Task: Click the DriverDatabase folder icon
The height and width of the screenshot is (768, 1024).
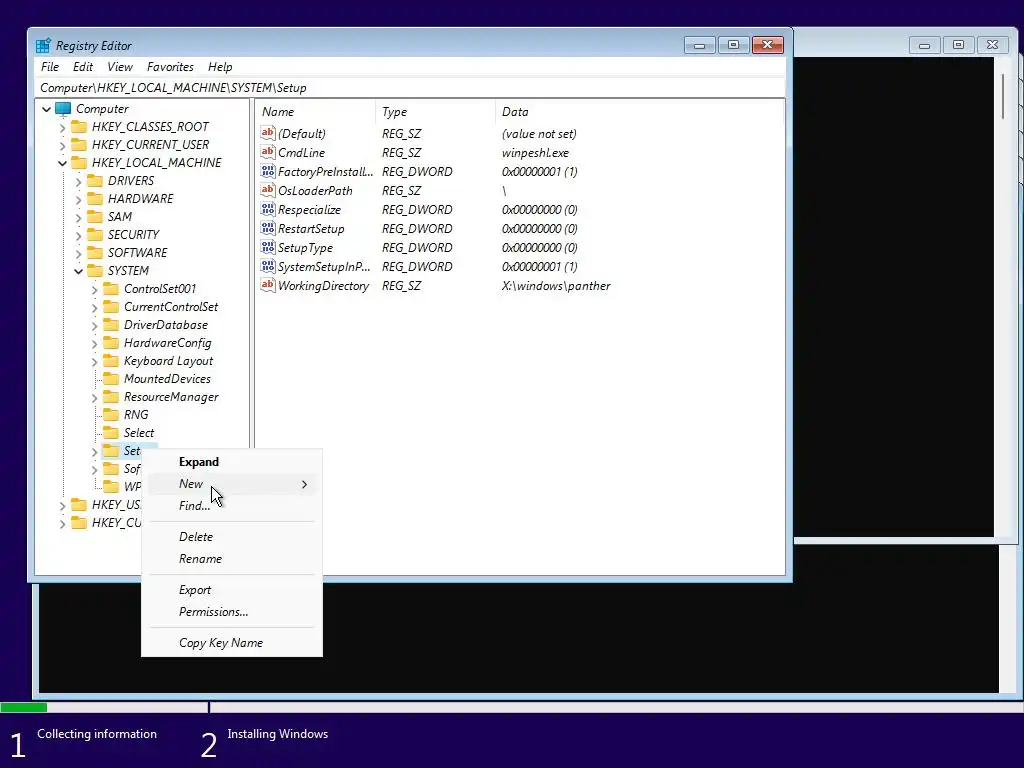Action: [x=111, y=325]
